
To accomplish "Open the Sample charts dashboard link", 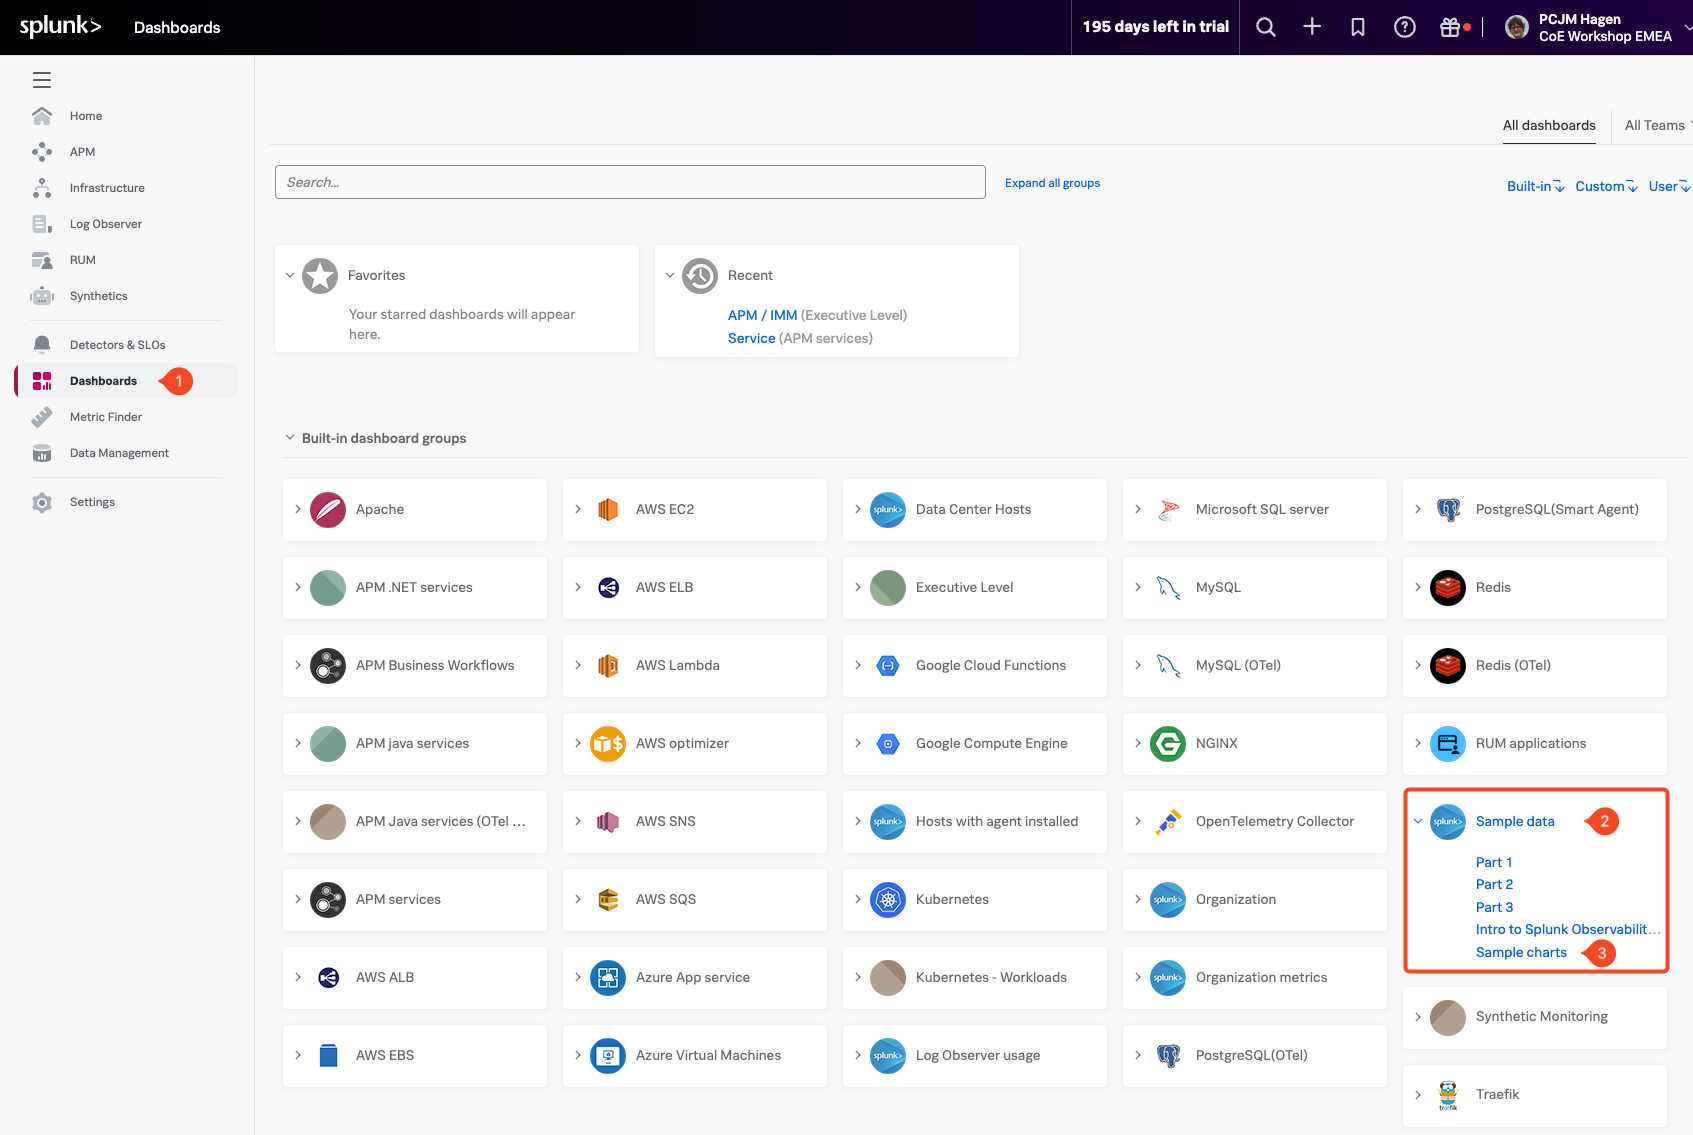I will (x=1521, y=952).
